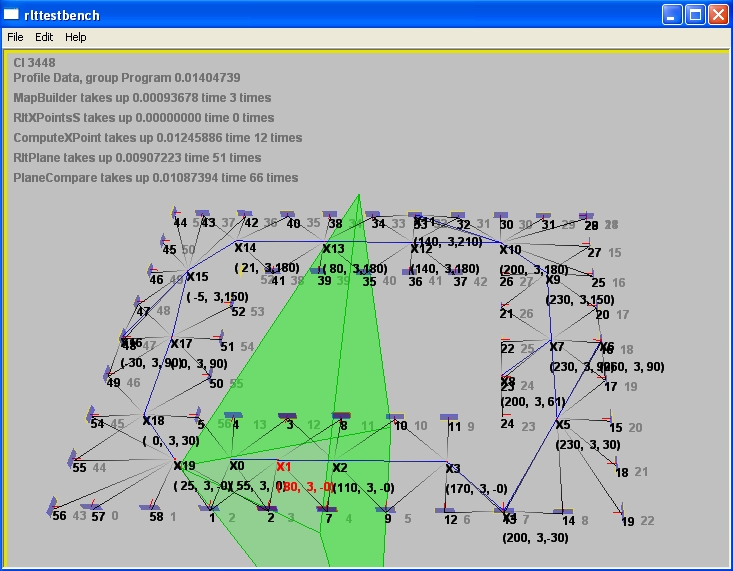Select the red highlighted X1 node
This screenshot has width=733, height=571.
click(x=283, y=466)
